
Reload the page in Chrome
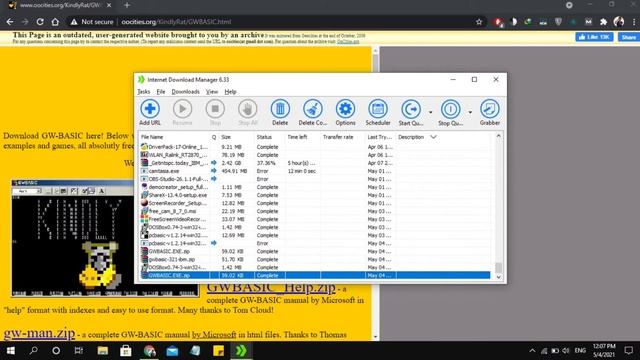(x=40, y=22)
